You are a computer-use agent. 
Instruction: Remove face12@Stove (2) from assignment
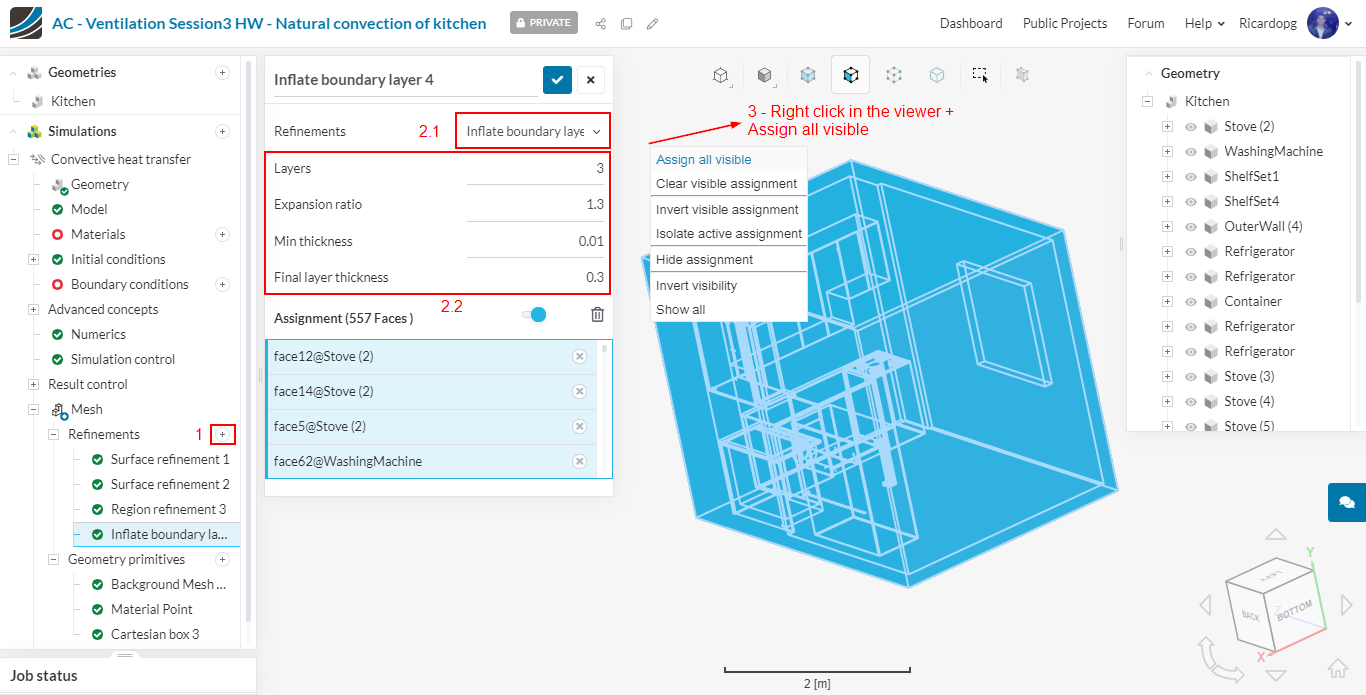click(579, 357)
